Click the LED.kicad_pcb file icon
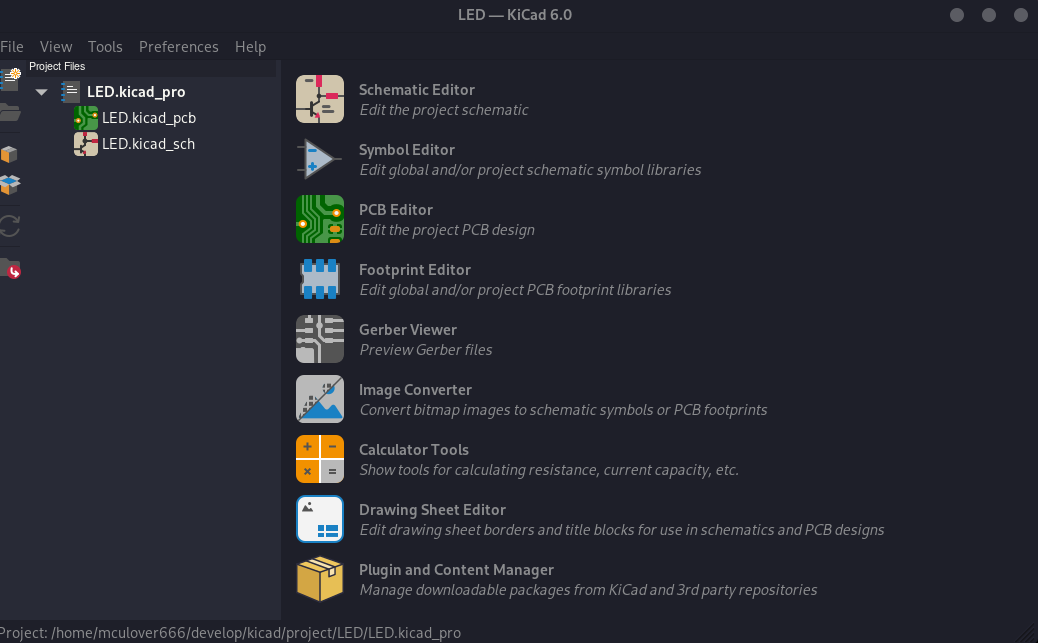The height and width of the screenshot is (643, 1038). (x=86, y=118)
